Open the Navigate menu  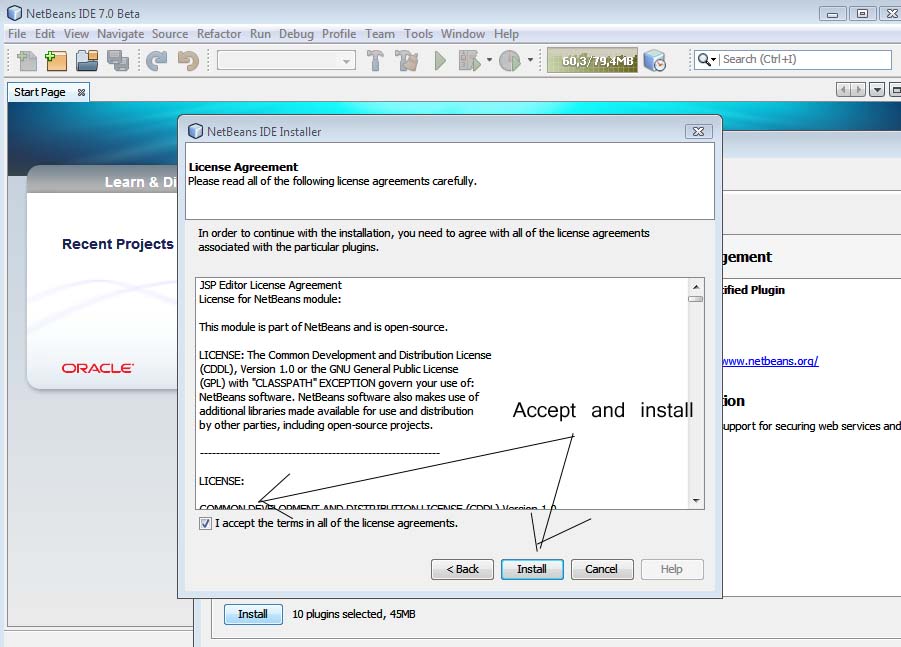pos(120,34)
